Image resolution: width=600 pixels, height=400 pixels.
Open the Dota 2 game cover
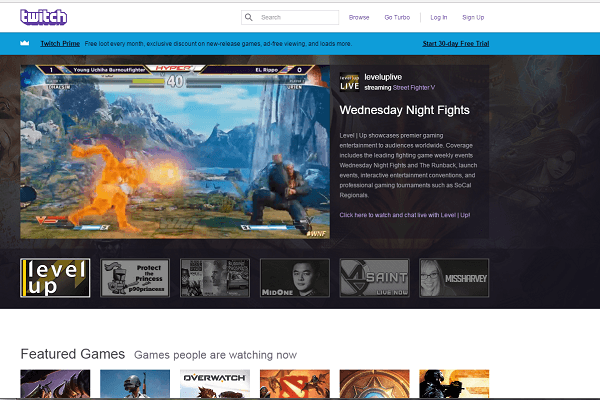pos(295,384)
